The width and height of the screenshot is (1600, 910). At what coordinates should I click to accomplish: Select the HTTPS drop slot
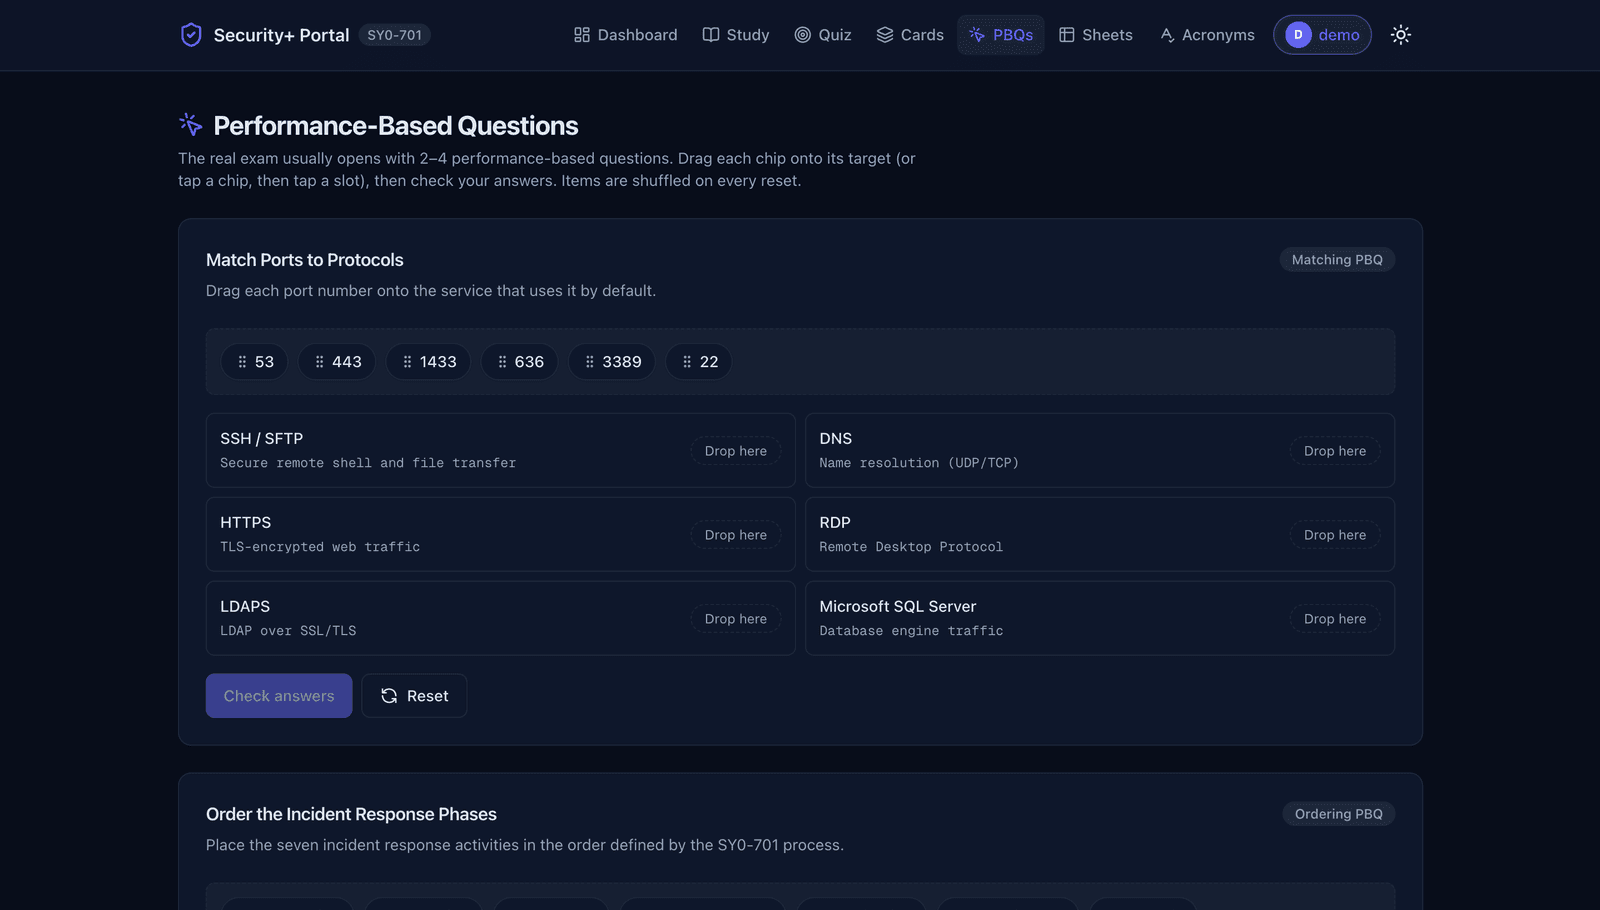736,535
